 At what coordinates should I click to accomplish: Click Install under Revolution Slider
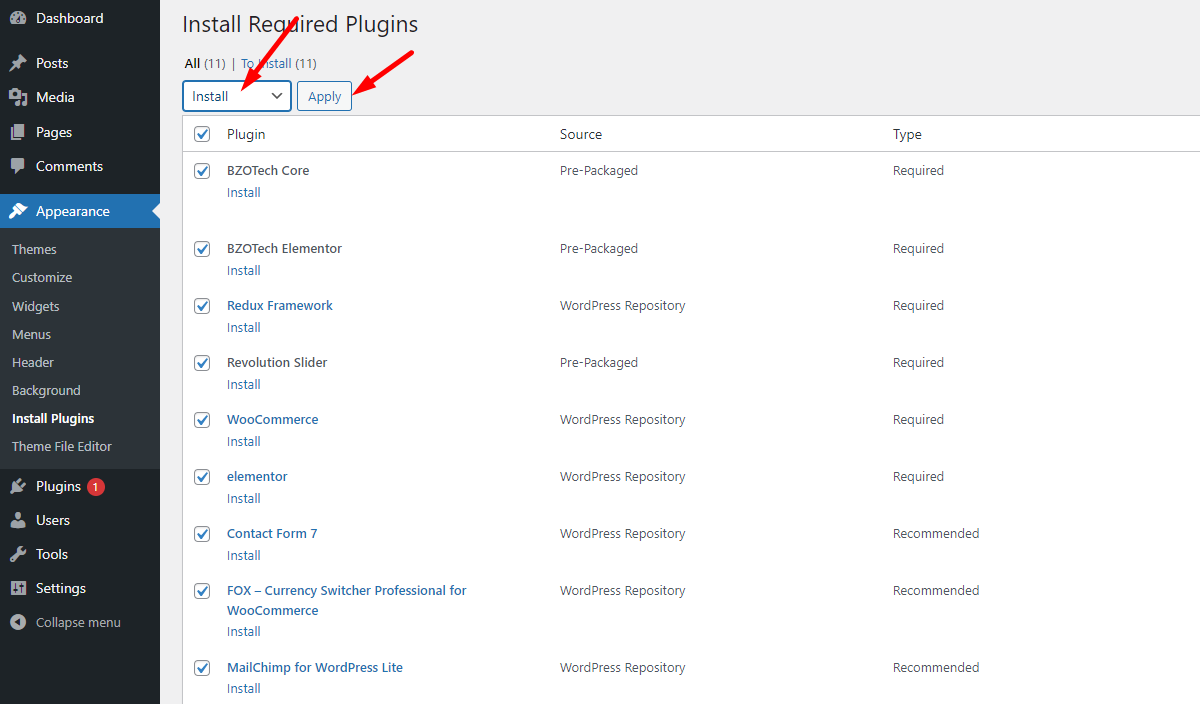[243, 384]
